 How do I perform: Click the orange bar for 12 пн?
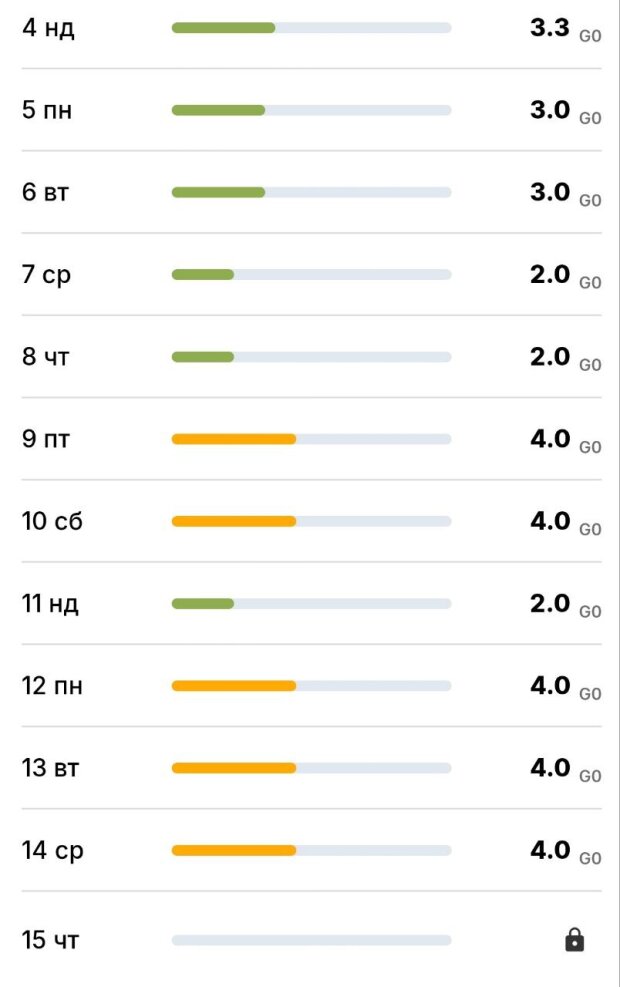234,686
